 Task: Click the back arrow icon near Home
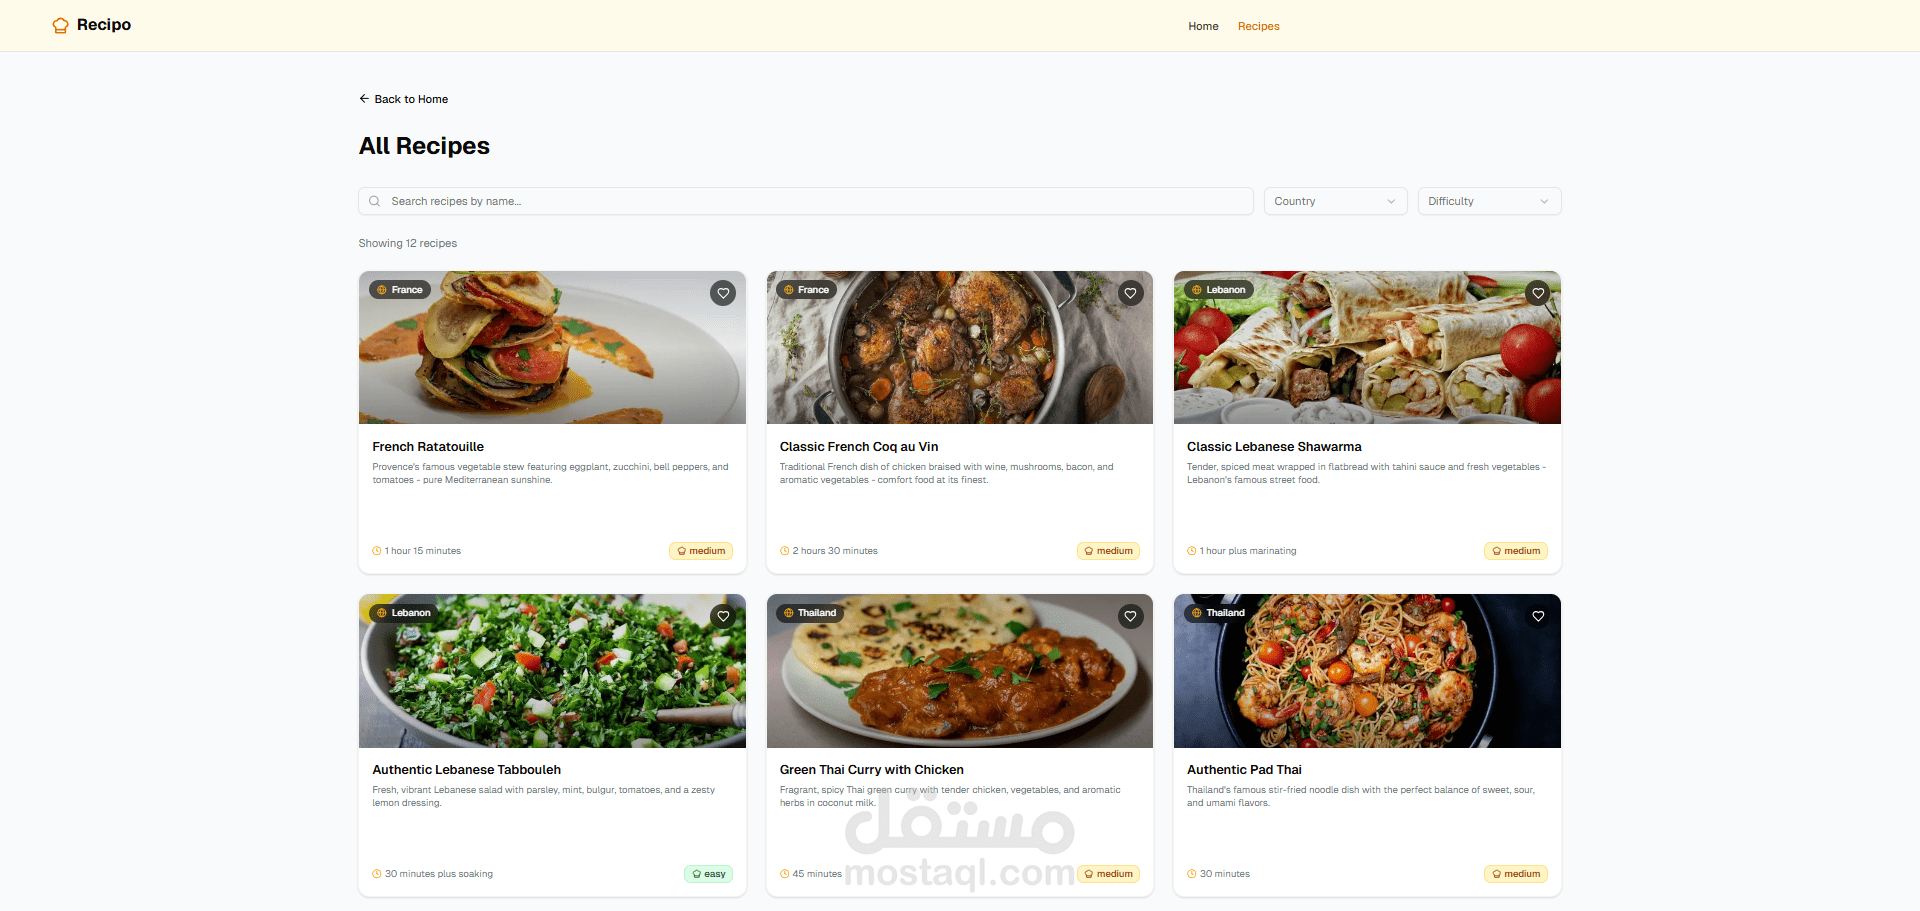[364, 98]
